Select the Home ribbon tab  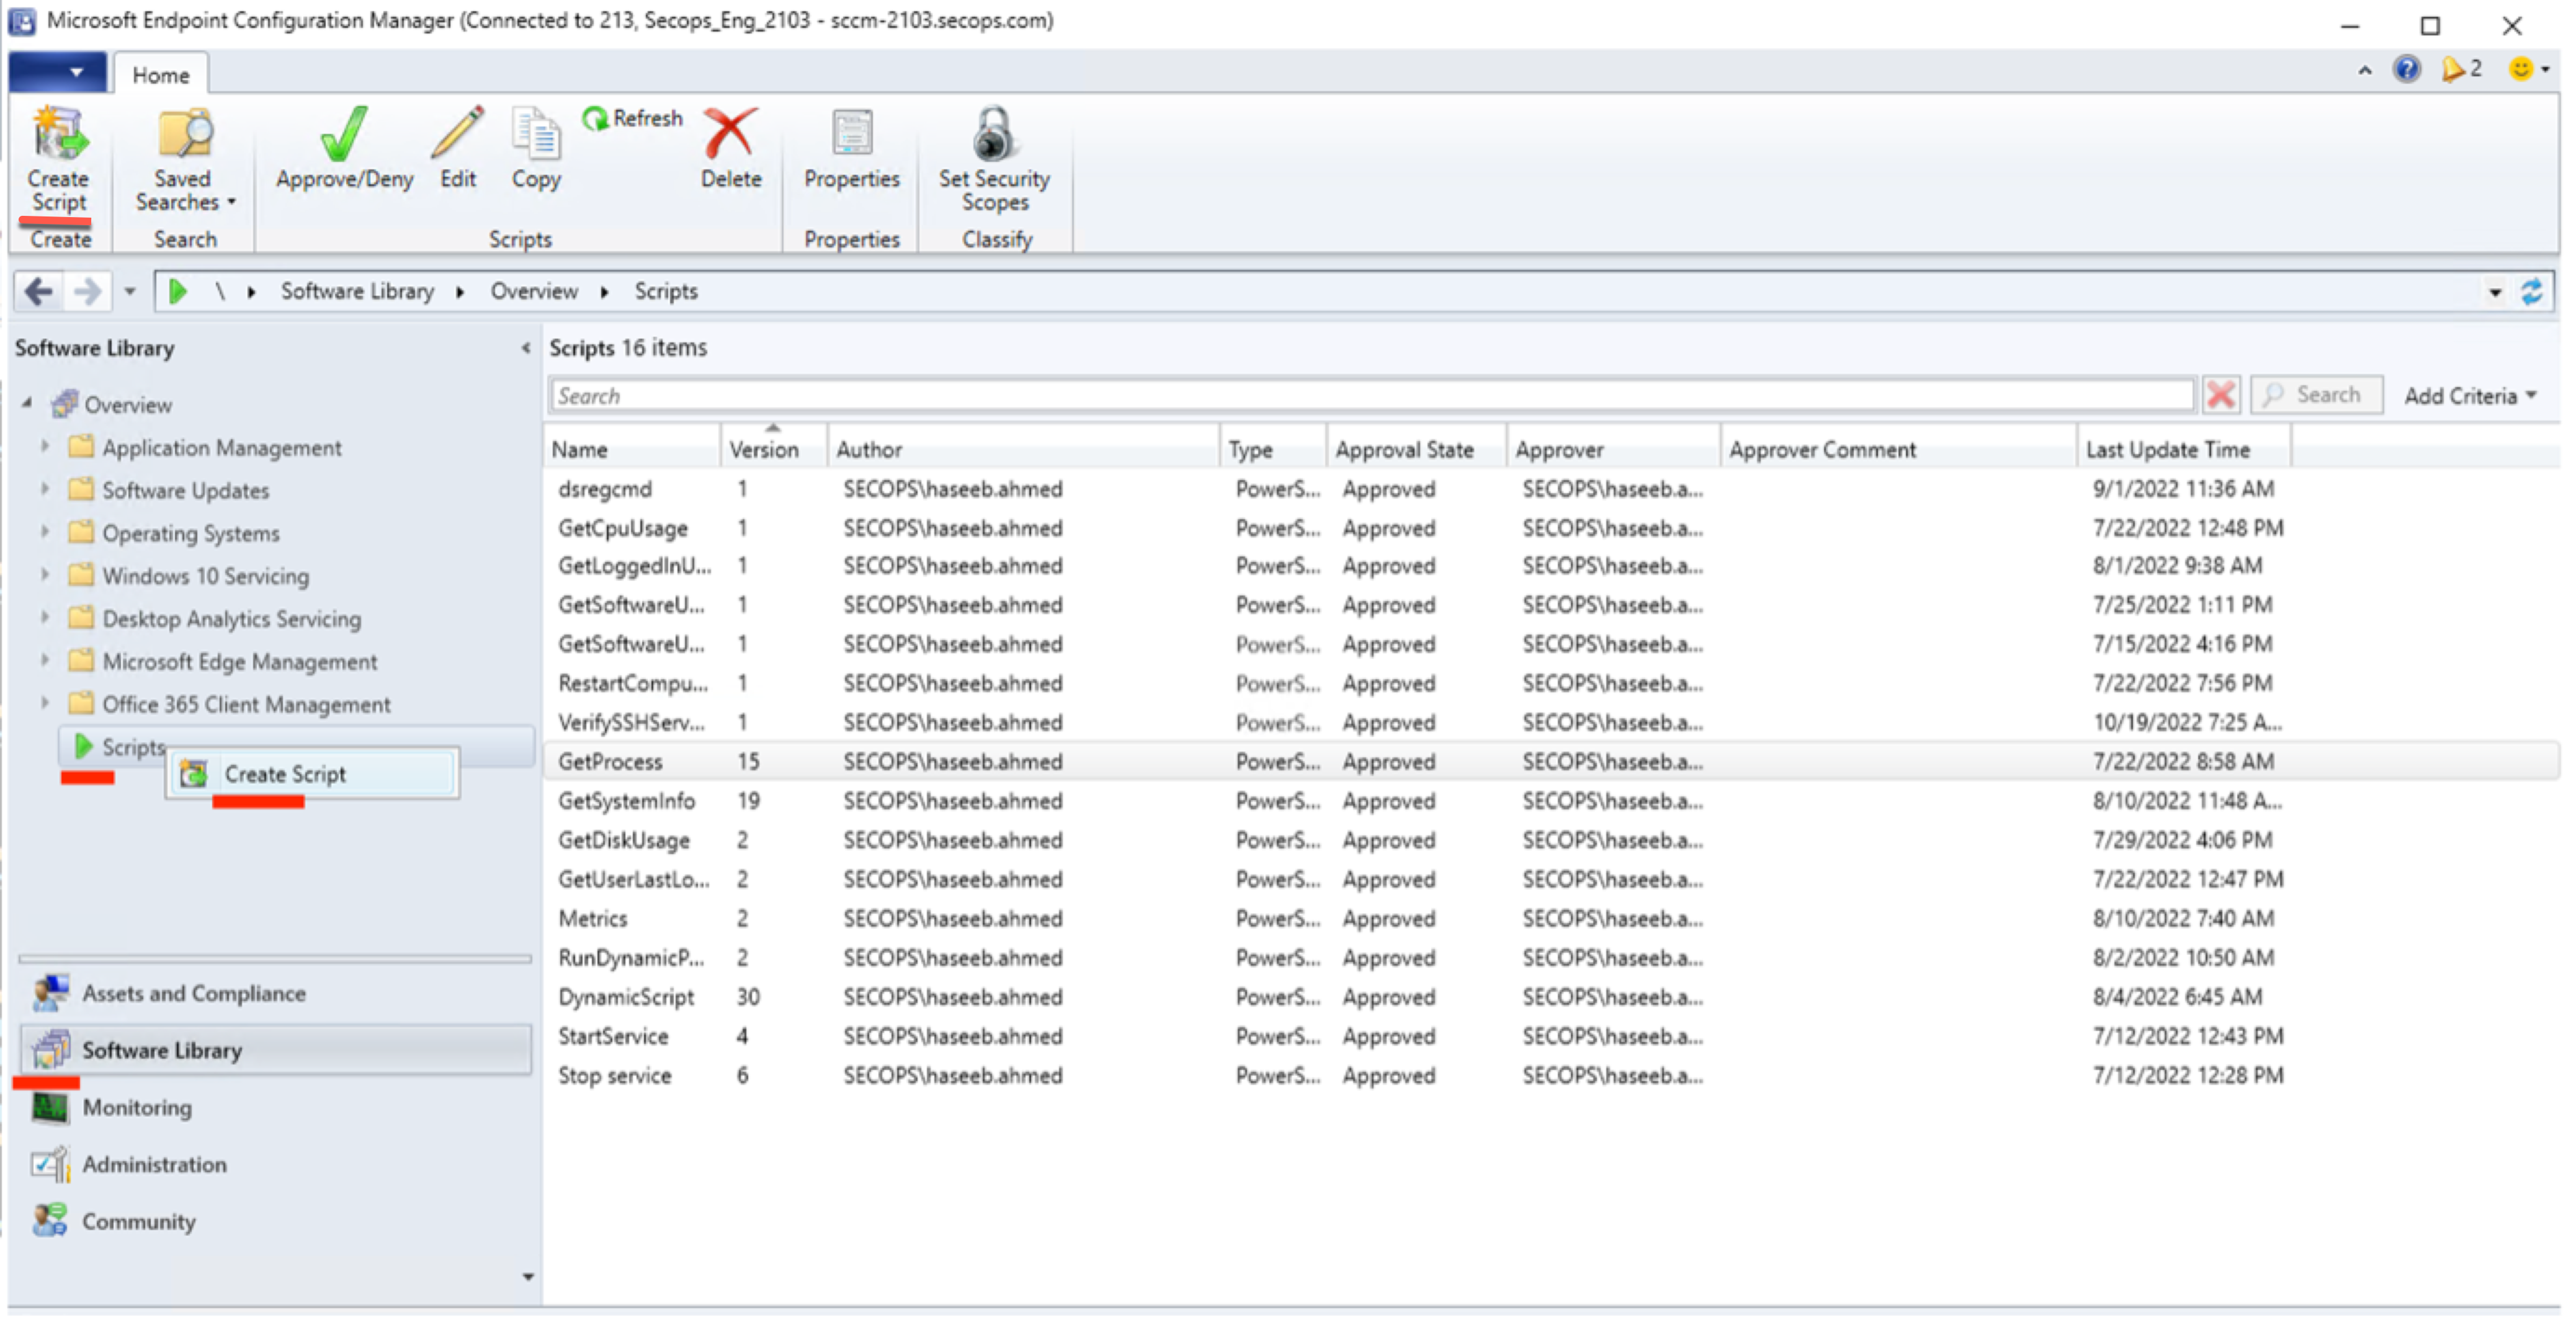(161, 75)
